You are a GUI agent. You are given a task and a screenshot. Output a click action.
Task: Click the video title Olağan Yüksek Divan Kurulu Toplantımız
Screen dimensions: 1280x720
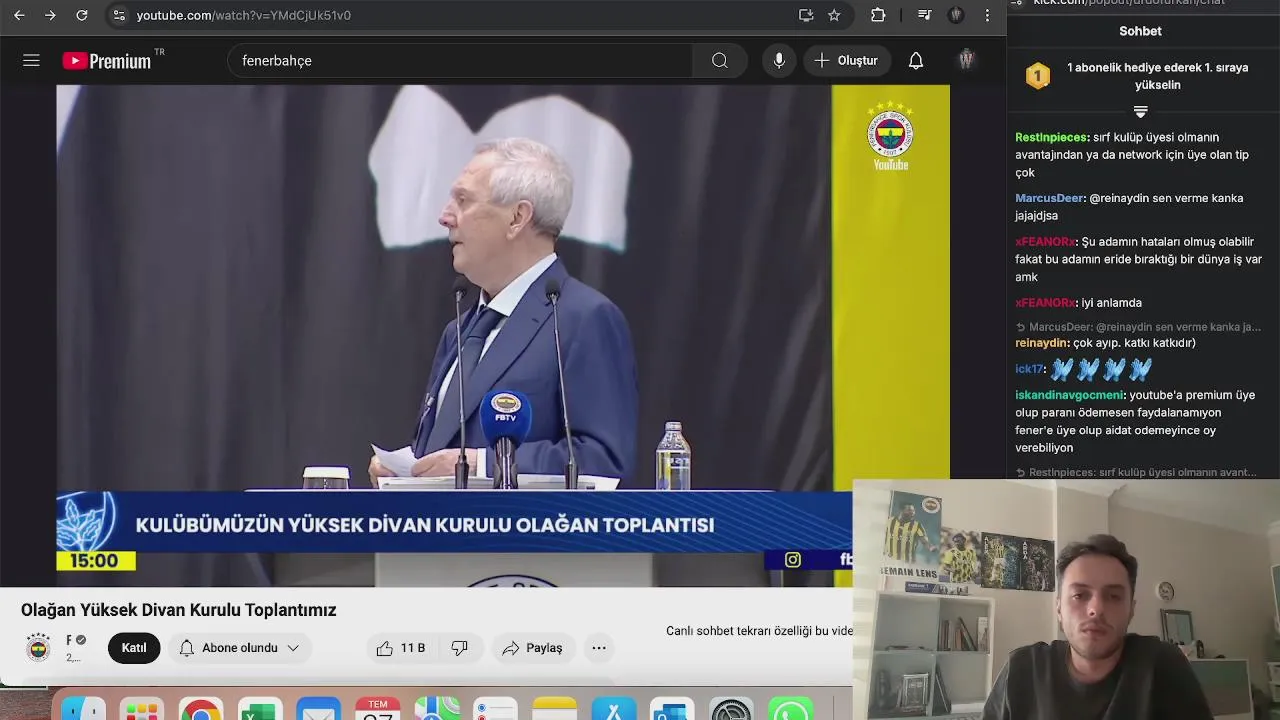point(179,610)
